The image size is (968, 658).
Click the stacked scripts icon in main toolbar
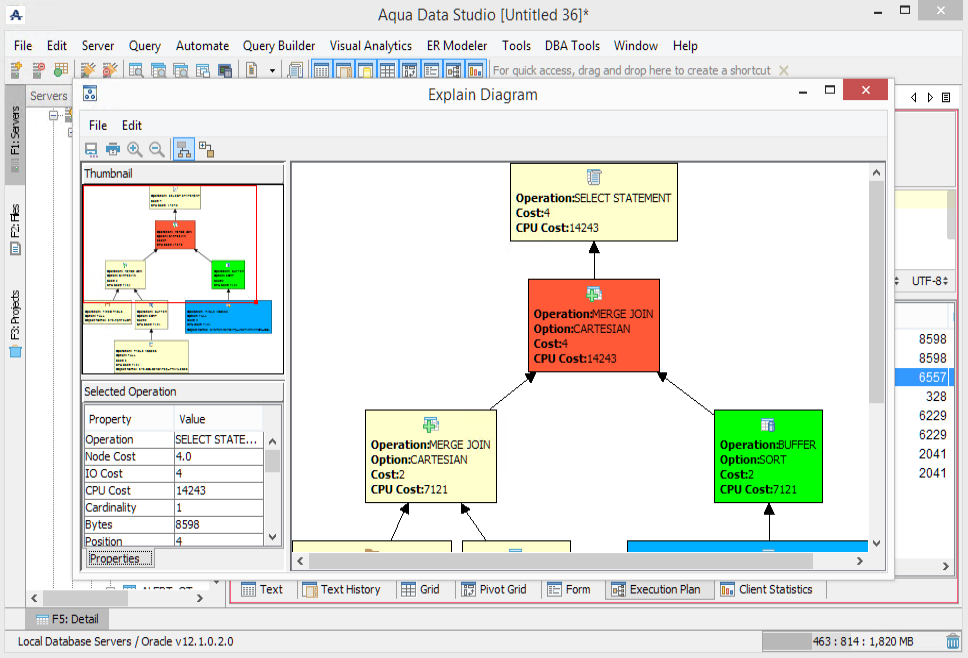[296, 70]
